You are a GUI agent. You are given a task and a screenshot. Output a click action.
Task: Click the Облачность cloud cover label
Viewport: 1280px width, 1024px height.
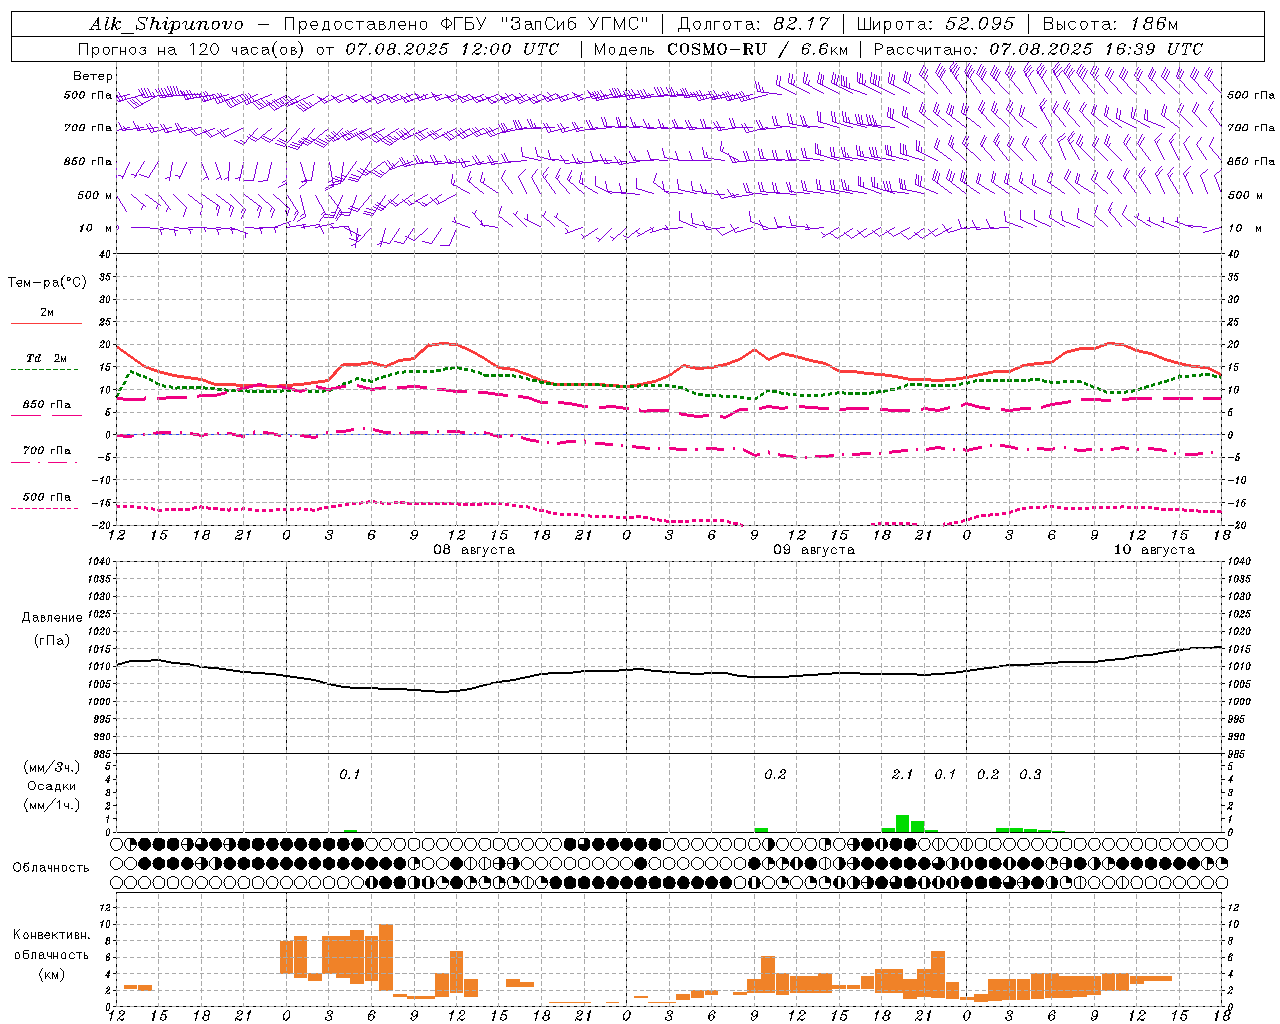[x=51, y=868]
